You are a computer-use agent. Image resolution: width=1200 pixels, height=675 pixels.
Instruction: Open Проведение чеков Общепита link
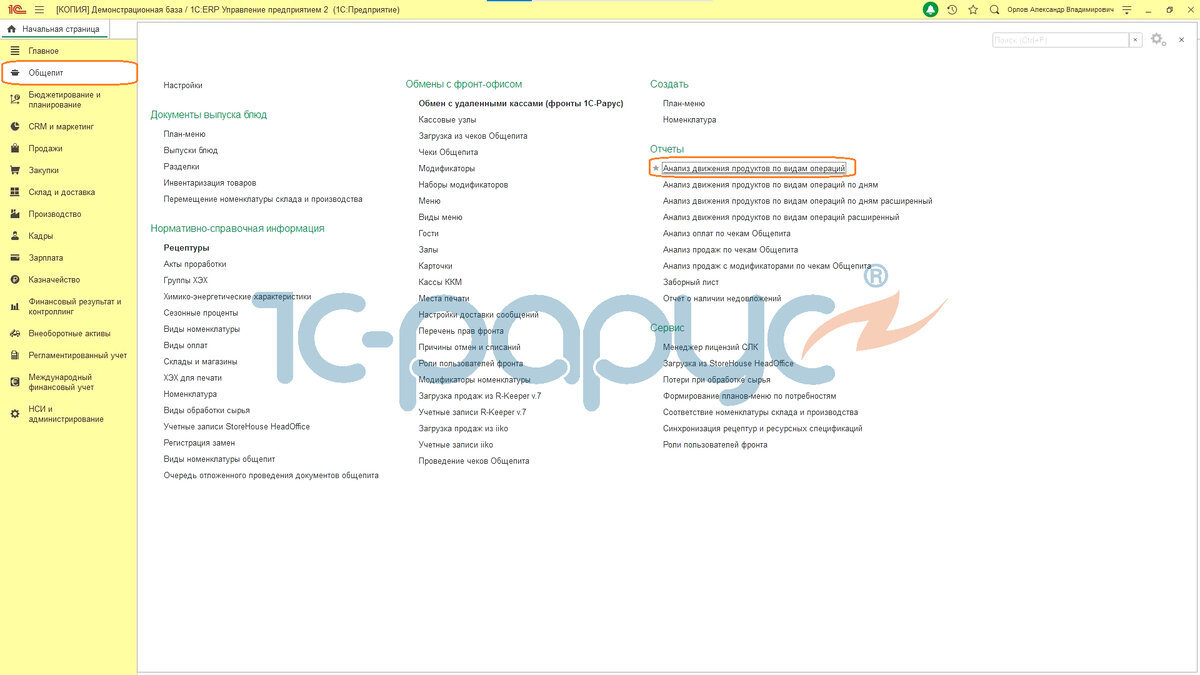tap(474, 461)
